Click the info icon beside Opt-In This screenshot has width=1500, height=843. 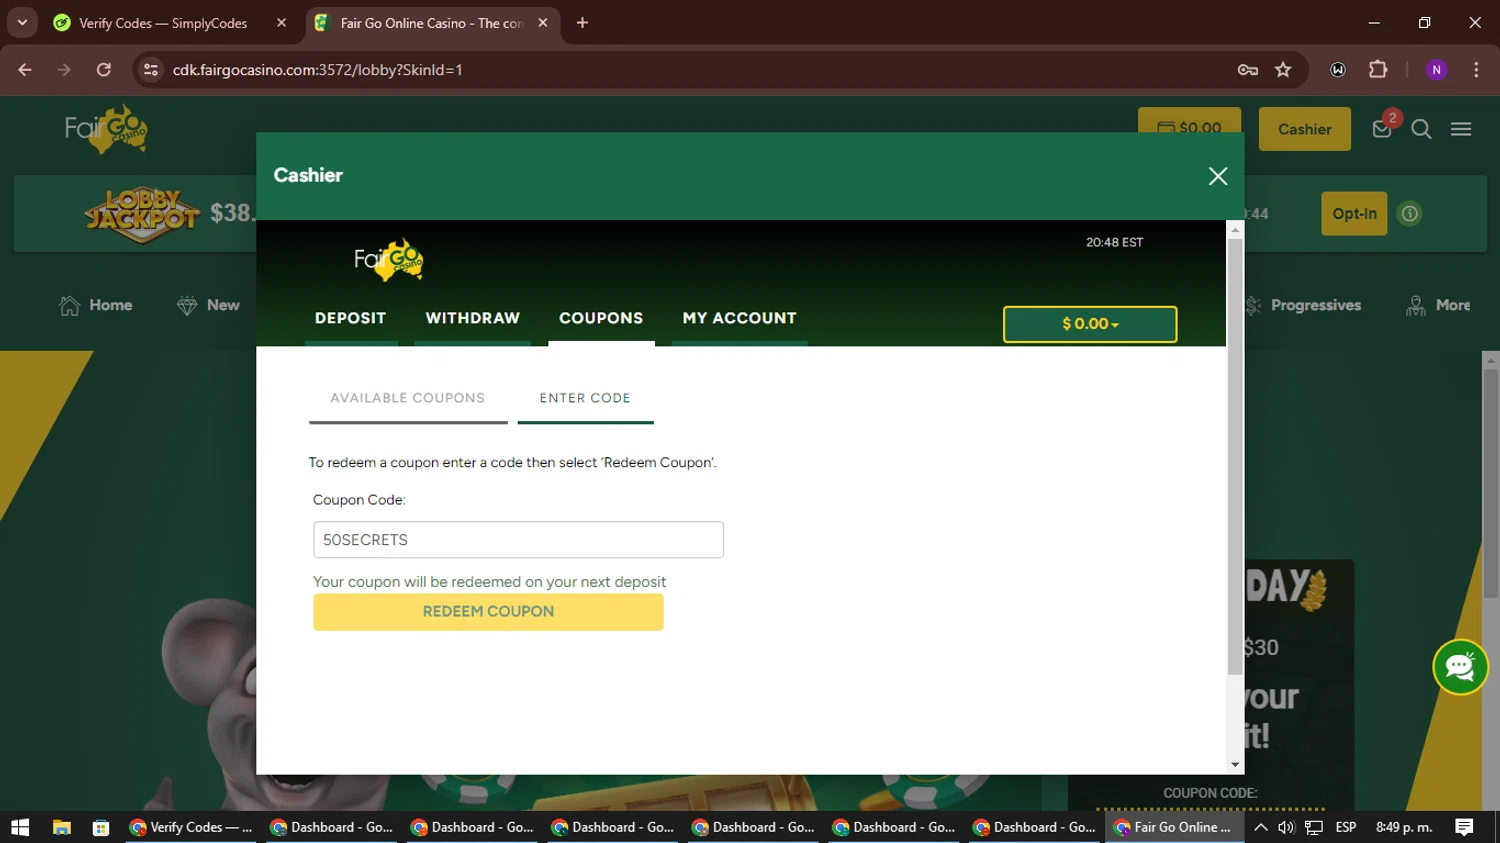[x=1409, y=213]
